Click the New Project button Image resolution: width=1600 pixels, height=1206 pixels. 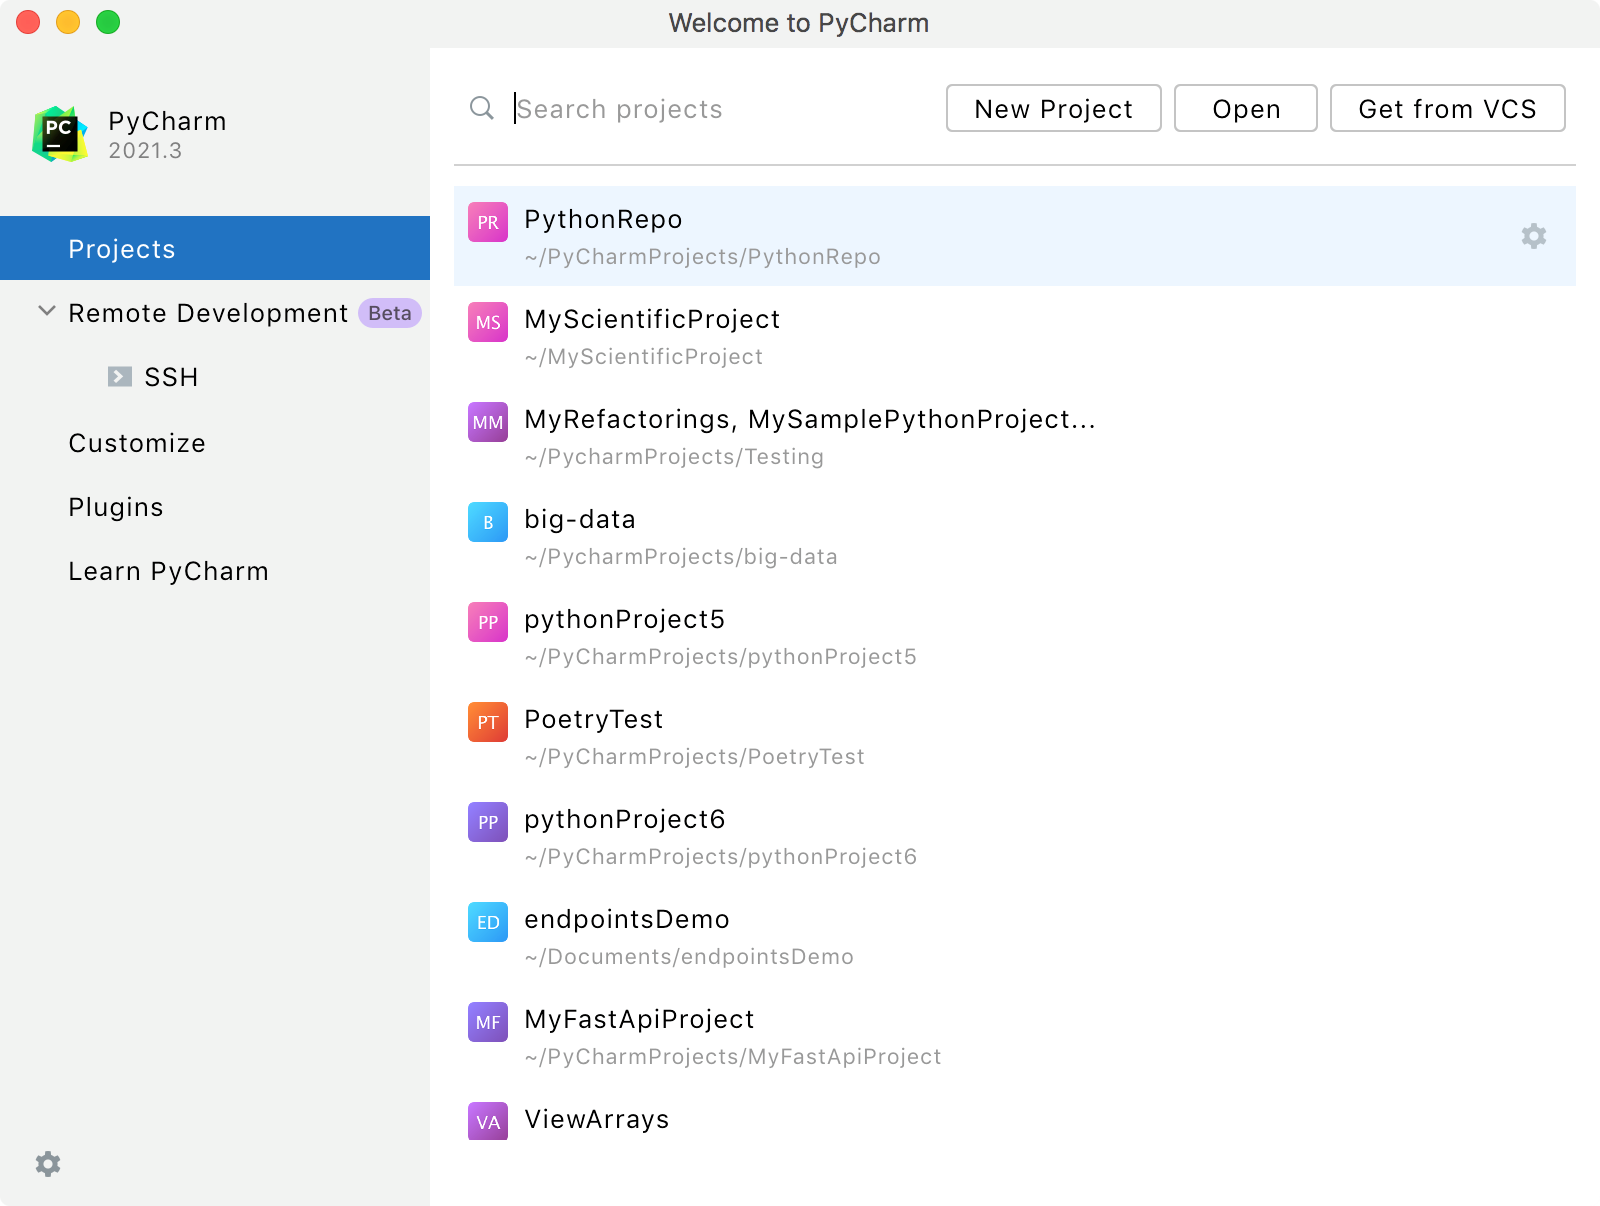[x=1053, y=108]
